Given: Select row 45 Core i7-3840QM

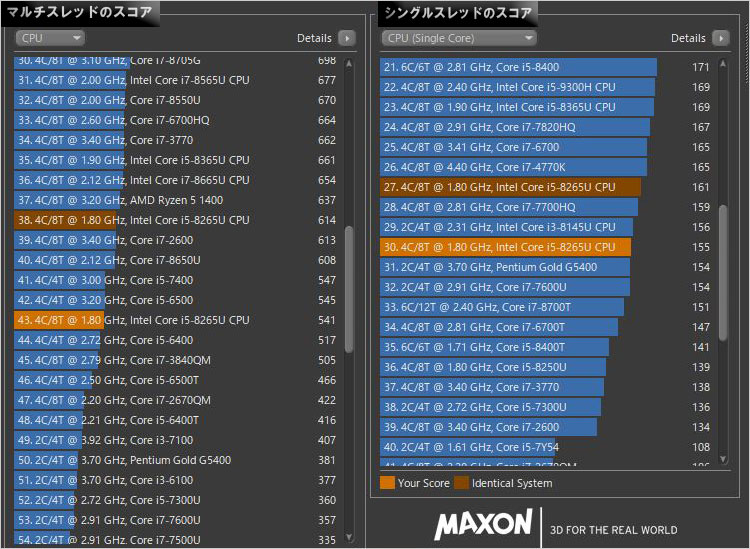Looking at the screenshot, I should [175, 360].
